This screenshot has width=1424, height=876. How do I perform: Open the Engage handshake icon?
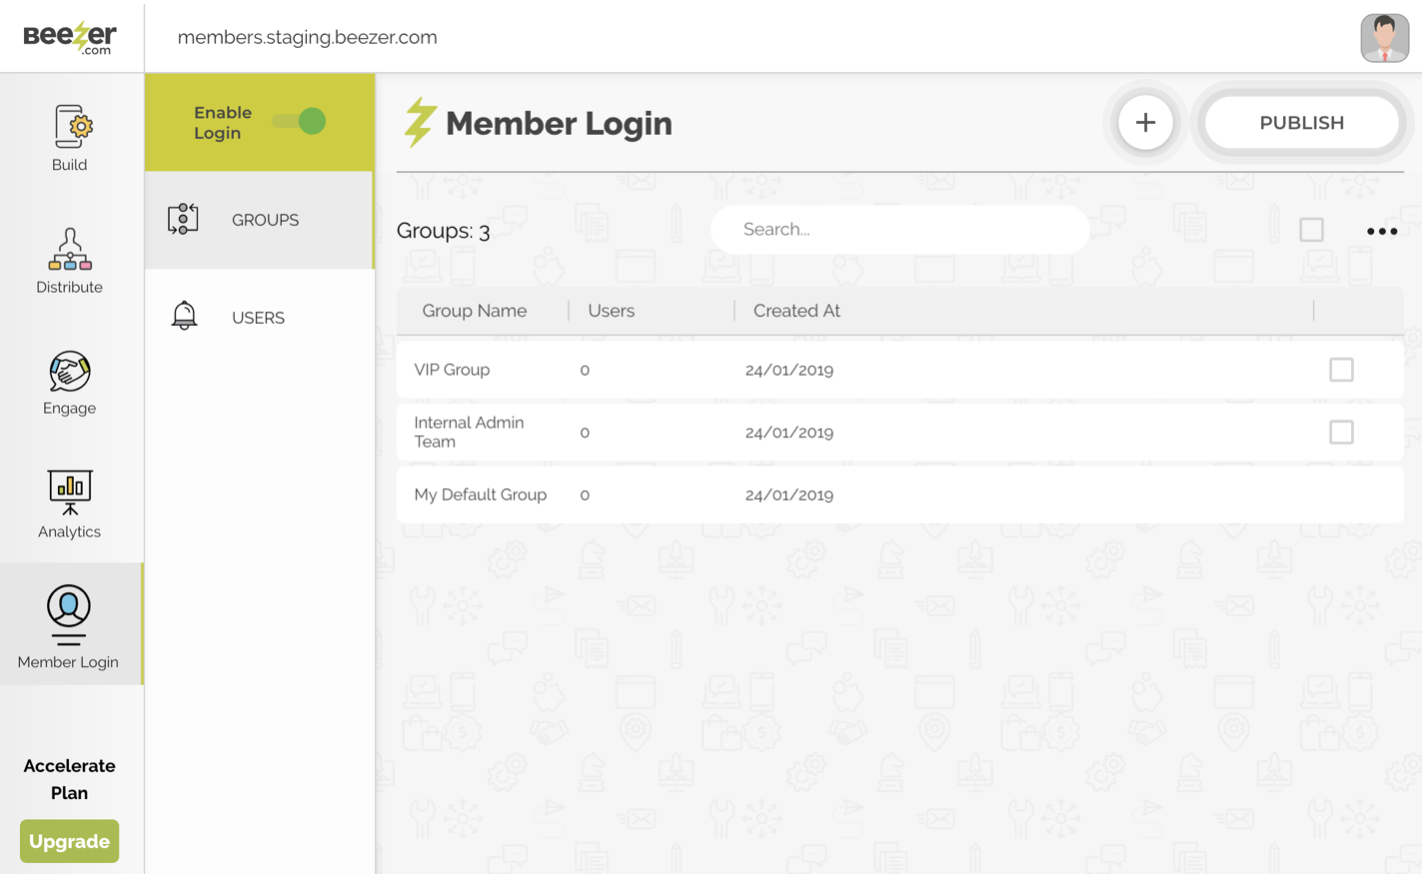tap(70, 372)
